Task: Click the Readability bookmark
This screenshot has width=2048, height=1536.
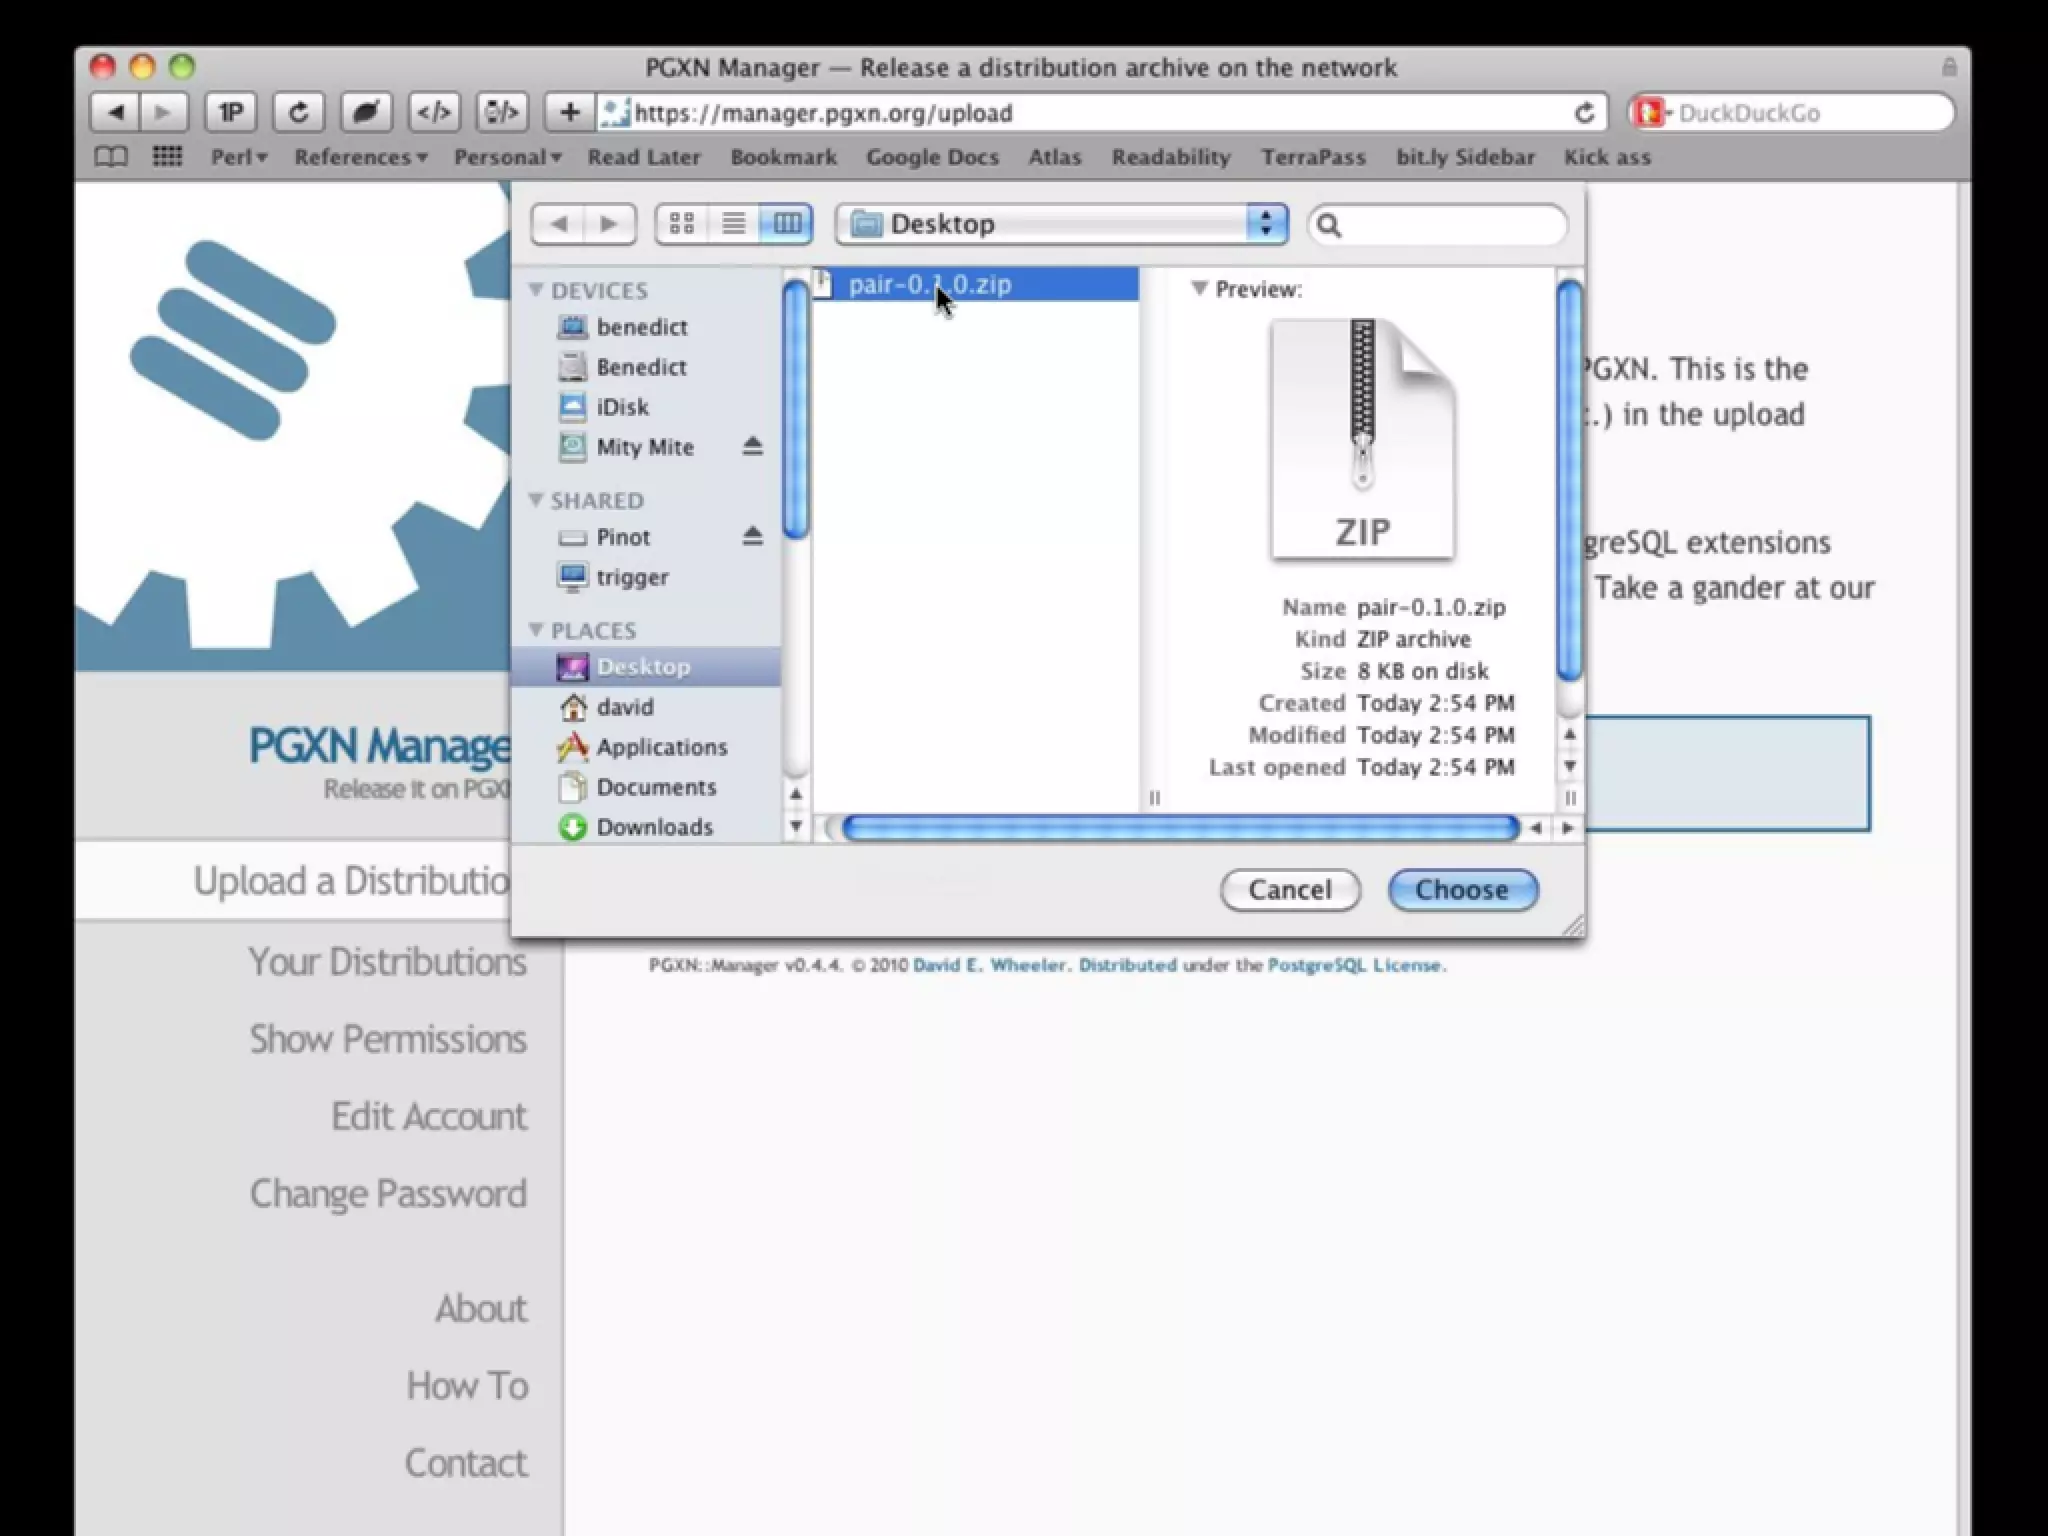Action: click(1171, 157)
